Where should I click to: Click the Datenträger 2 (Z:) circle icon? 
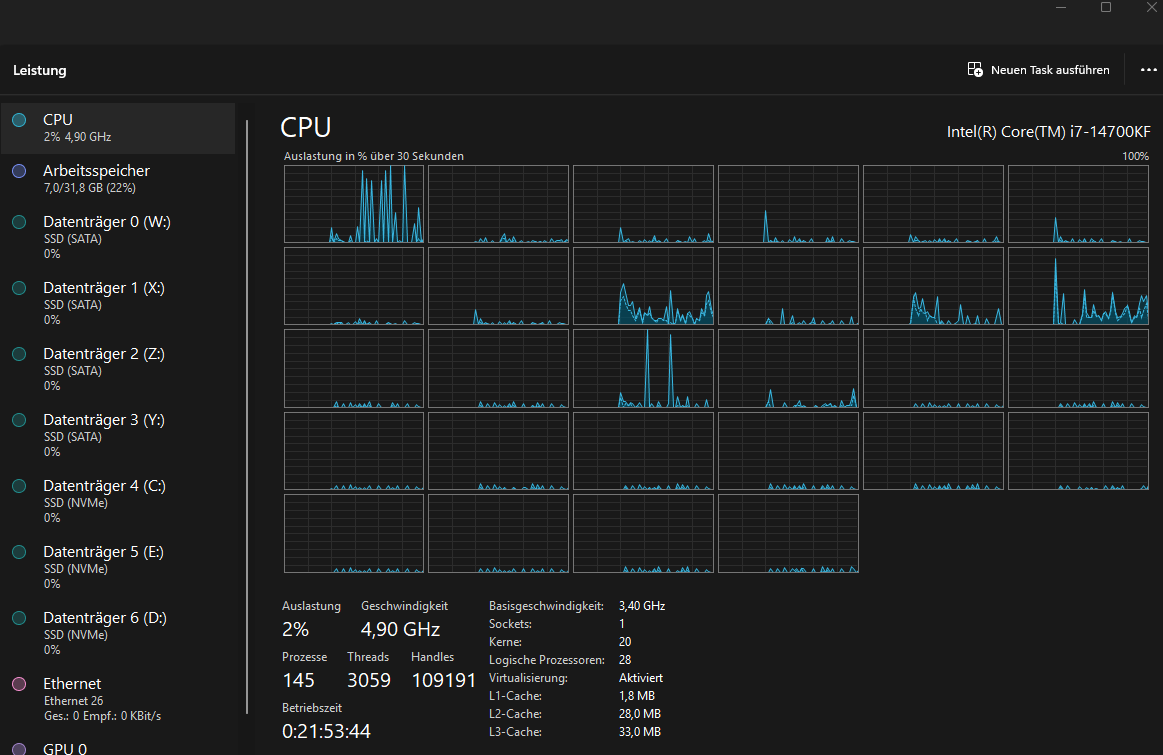tap(19, 354)
